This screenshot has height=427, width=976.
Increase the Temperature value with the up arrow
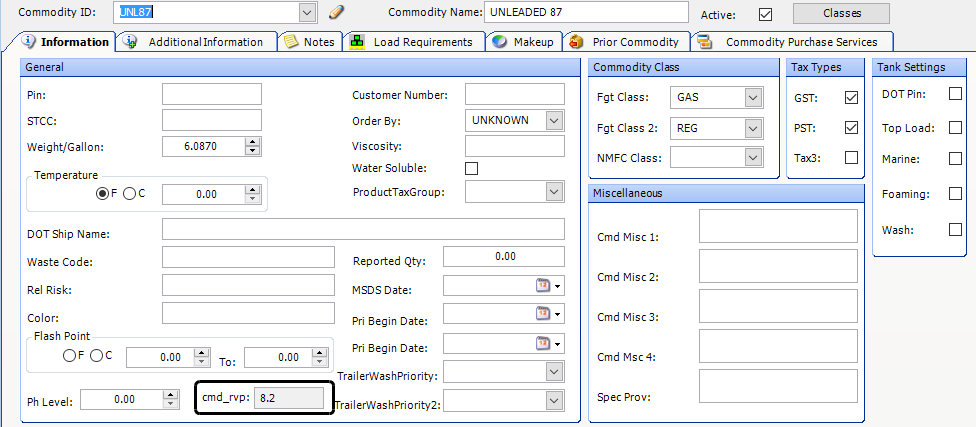(252, 190)
